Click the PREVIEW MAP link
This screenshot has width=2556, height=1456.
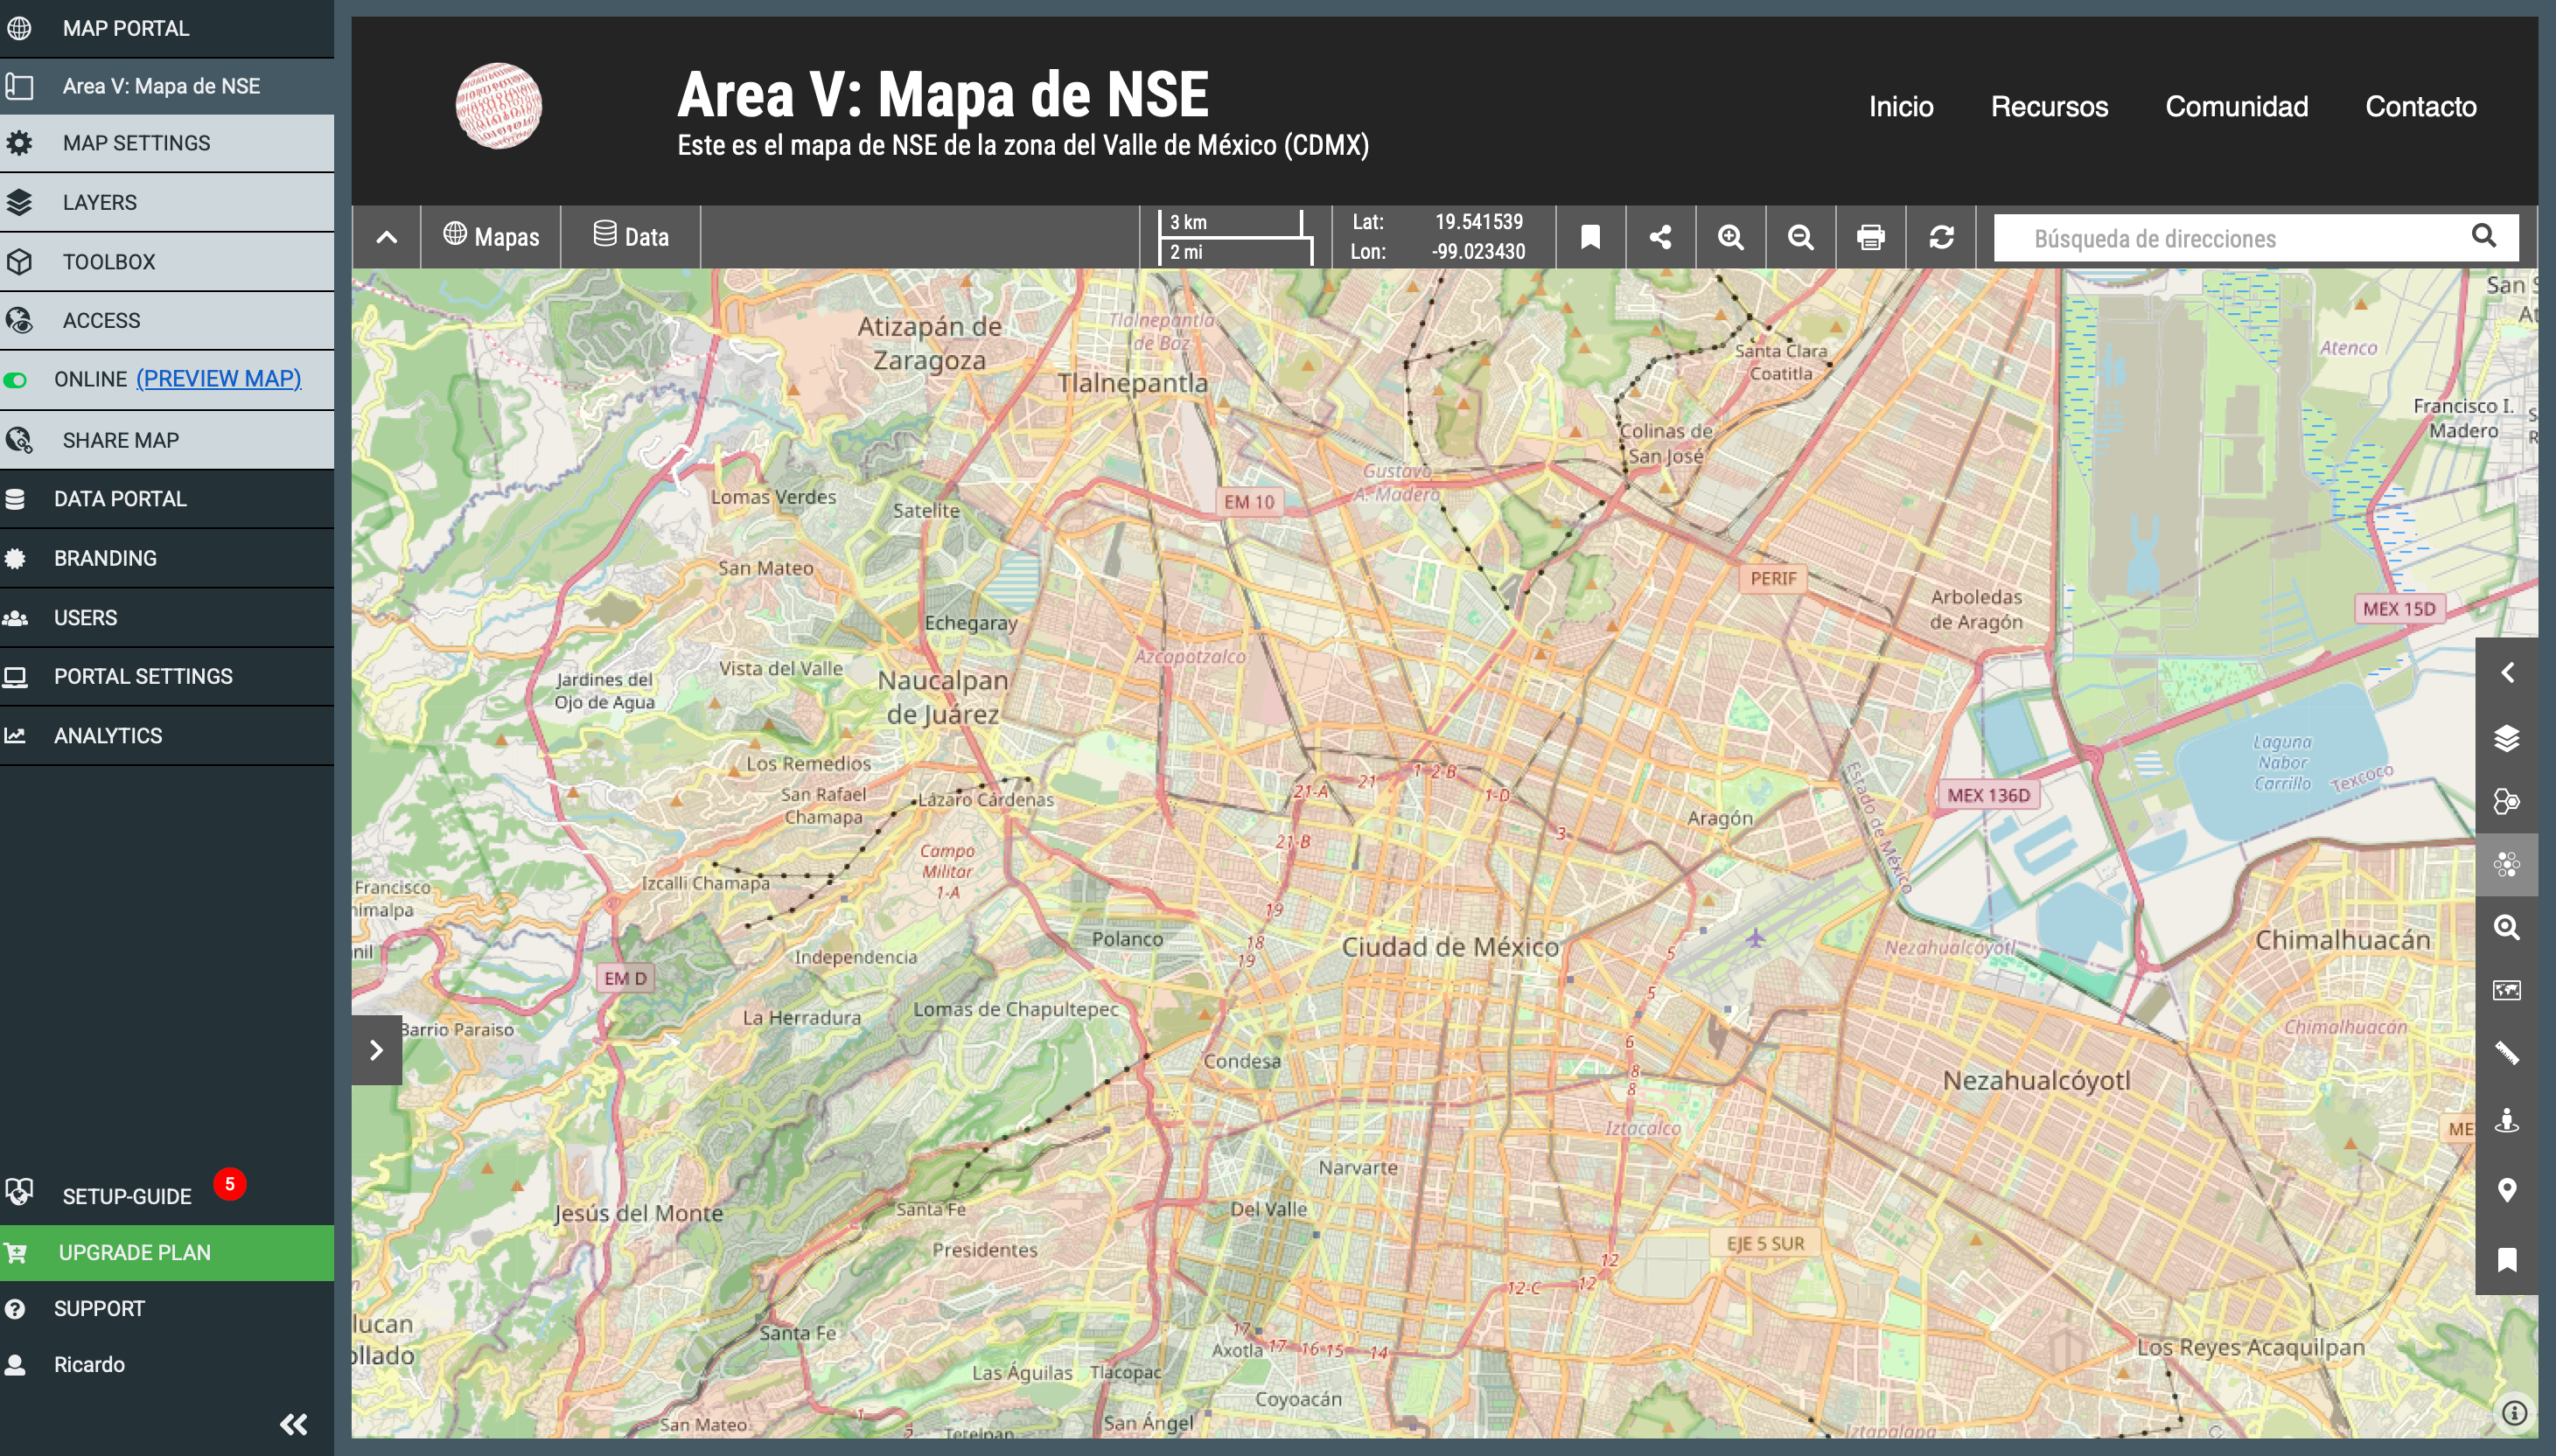[218, 378]
